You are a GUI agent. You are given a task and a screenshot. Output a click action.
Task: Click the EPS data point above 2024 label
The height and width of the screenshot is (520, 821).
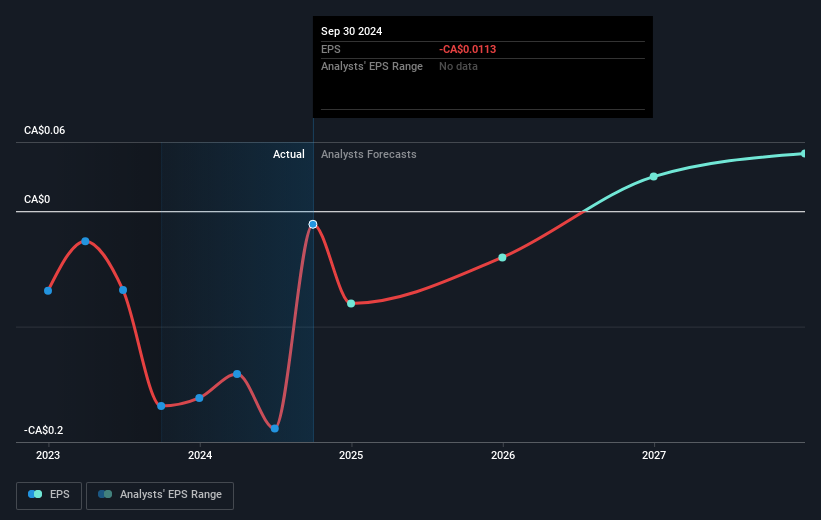point(199,399)
